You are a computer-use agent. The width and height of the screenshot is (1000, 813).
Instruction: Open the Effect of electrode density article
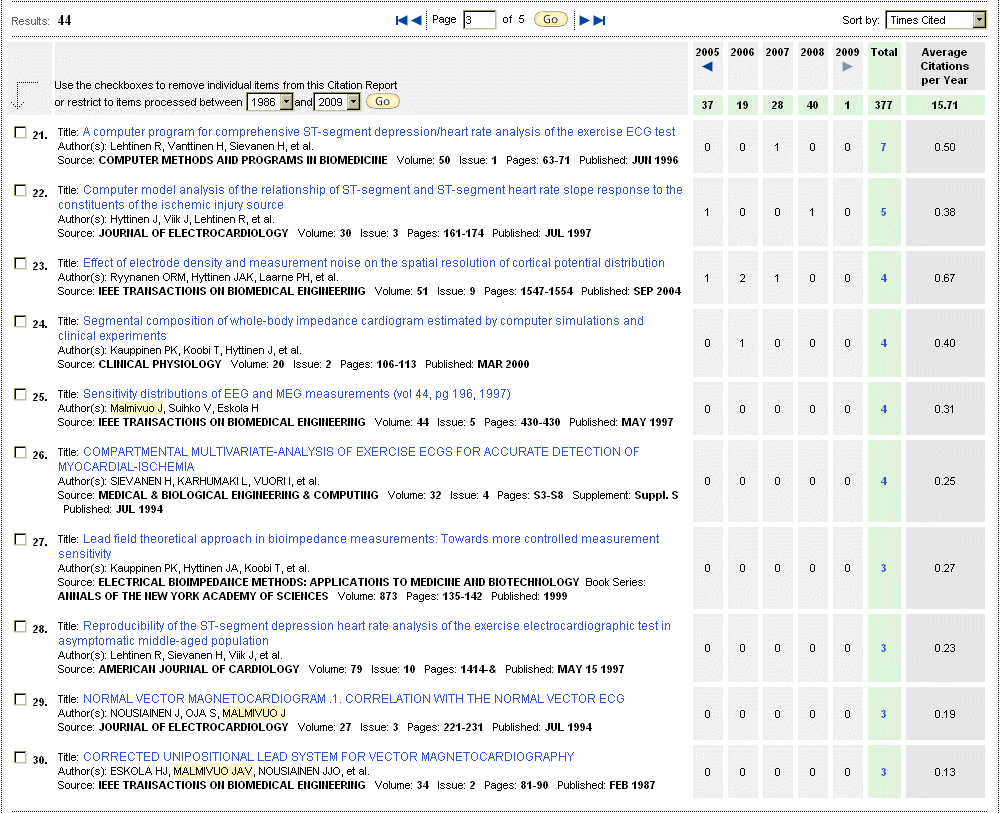coord(373,263)
